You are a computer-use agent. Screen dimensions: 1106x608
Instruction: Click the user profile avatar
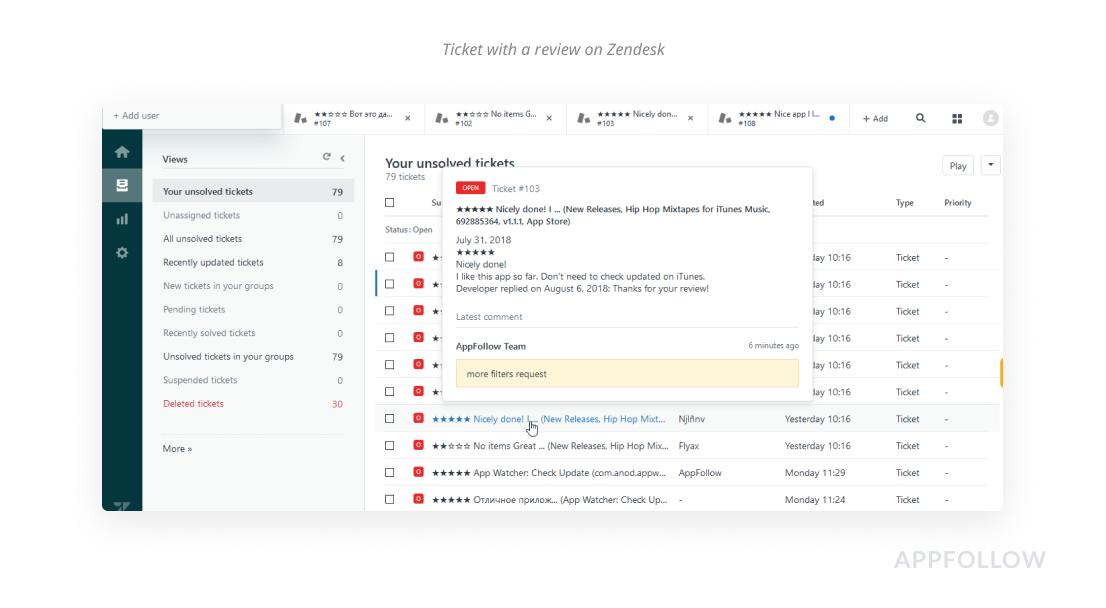pos(990,118)
